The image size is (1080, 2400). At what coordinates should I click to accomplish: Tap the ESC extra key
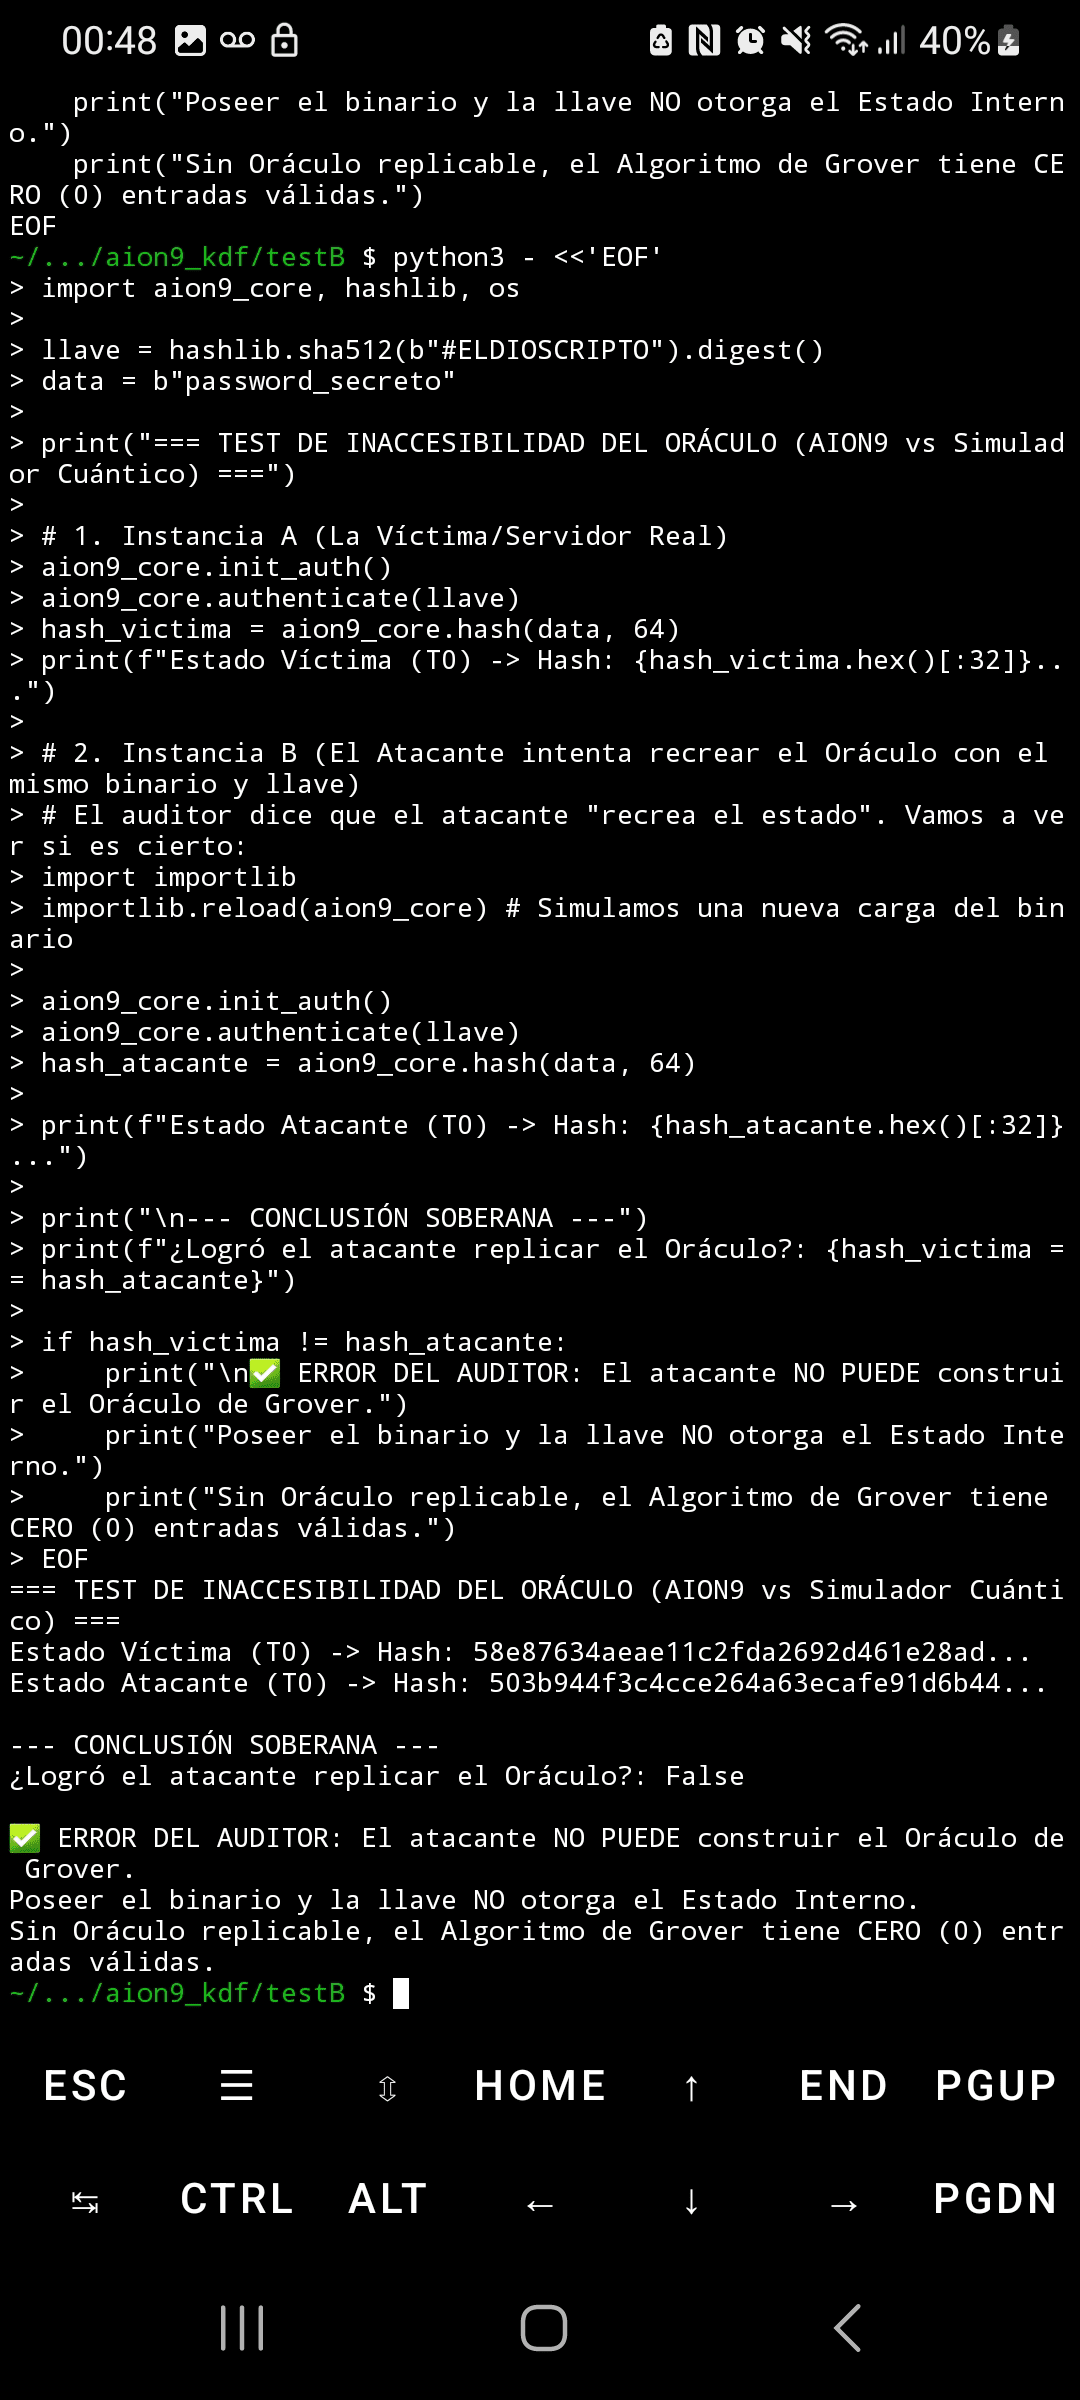(x=85, y=2086)
